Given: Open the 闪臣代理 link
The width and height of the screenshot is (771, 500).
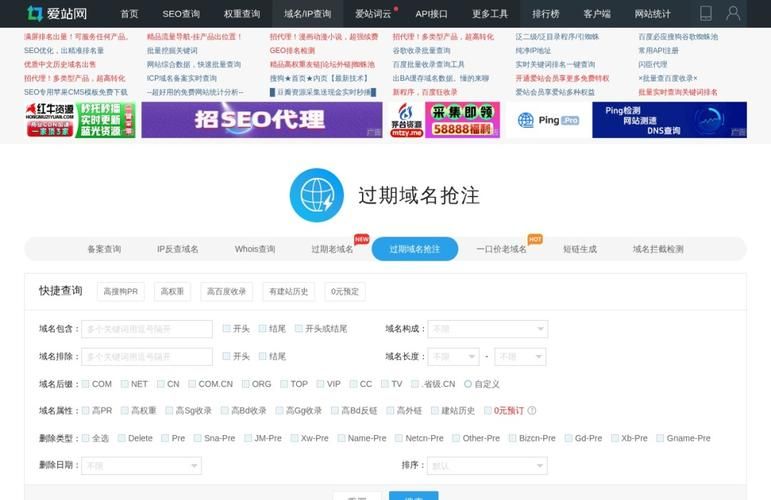Looking at the screenshot, I should pyautogui.click(x=652, y=64).
